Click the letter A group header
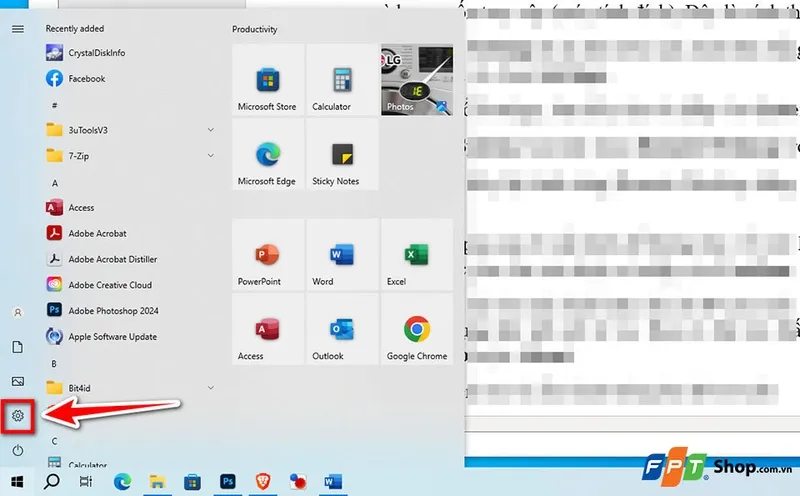The image size is (800, 496). (55, 183)
